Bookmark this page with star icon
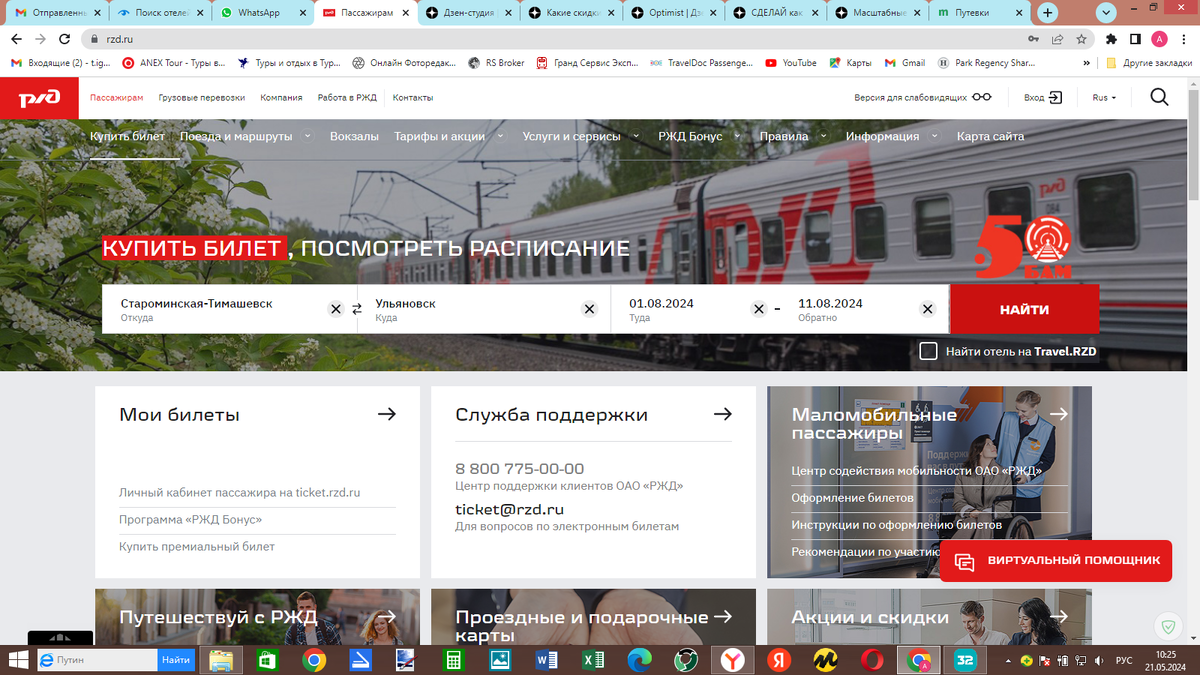The height and width of the screenshot is (675, 1200). click(1082, 39)
